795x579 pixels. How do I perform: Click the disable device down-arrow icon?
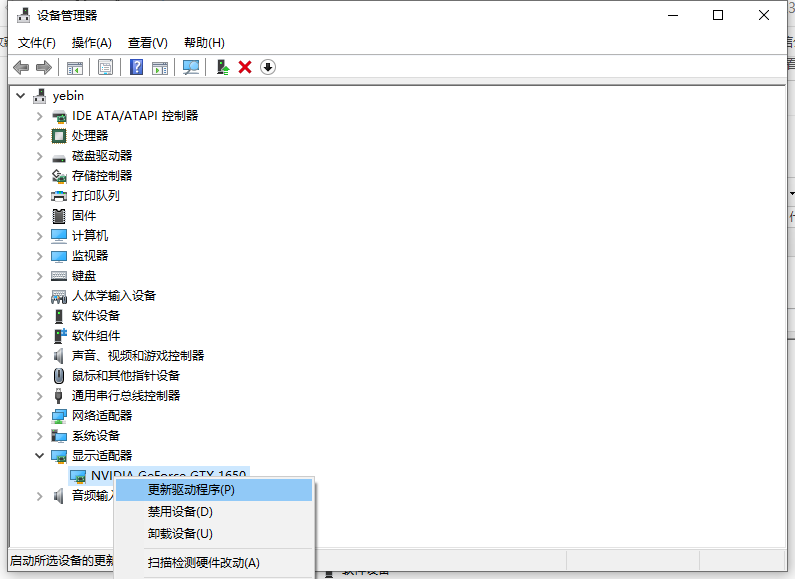268,67
